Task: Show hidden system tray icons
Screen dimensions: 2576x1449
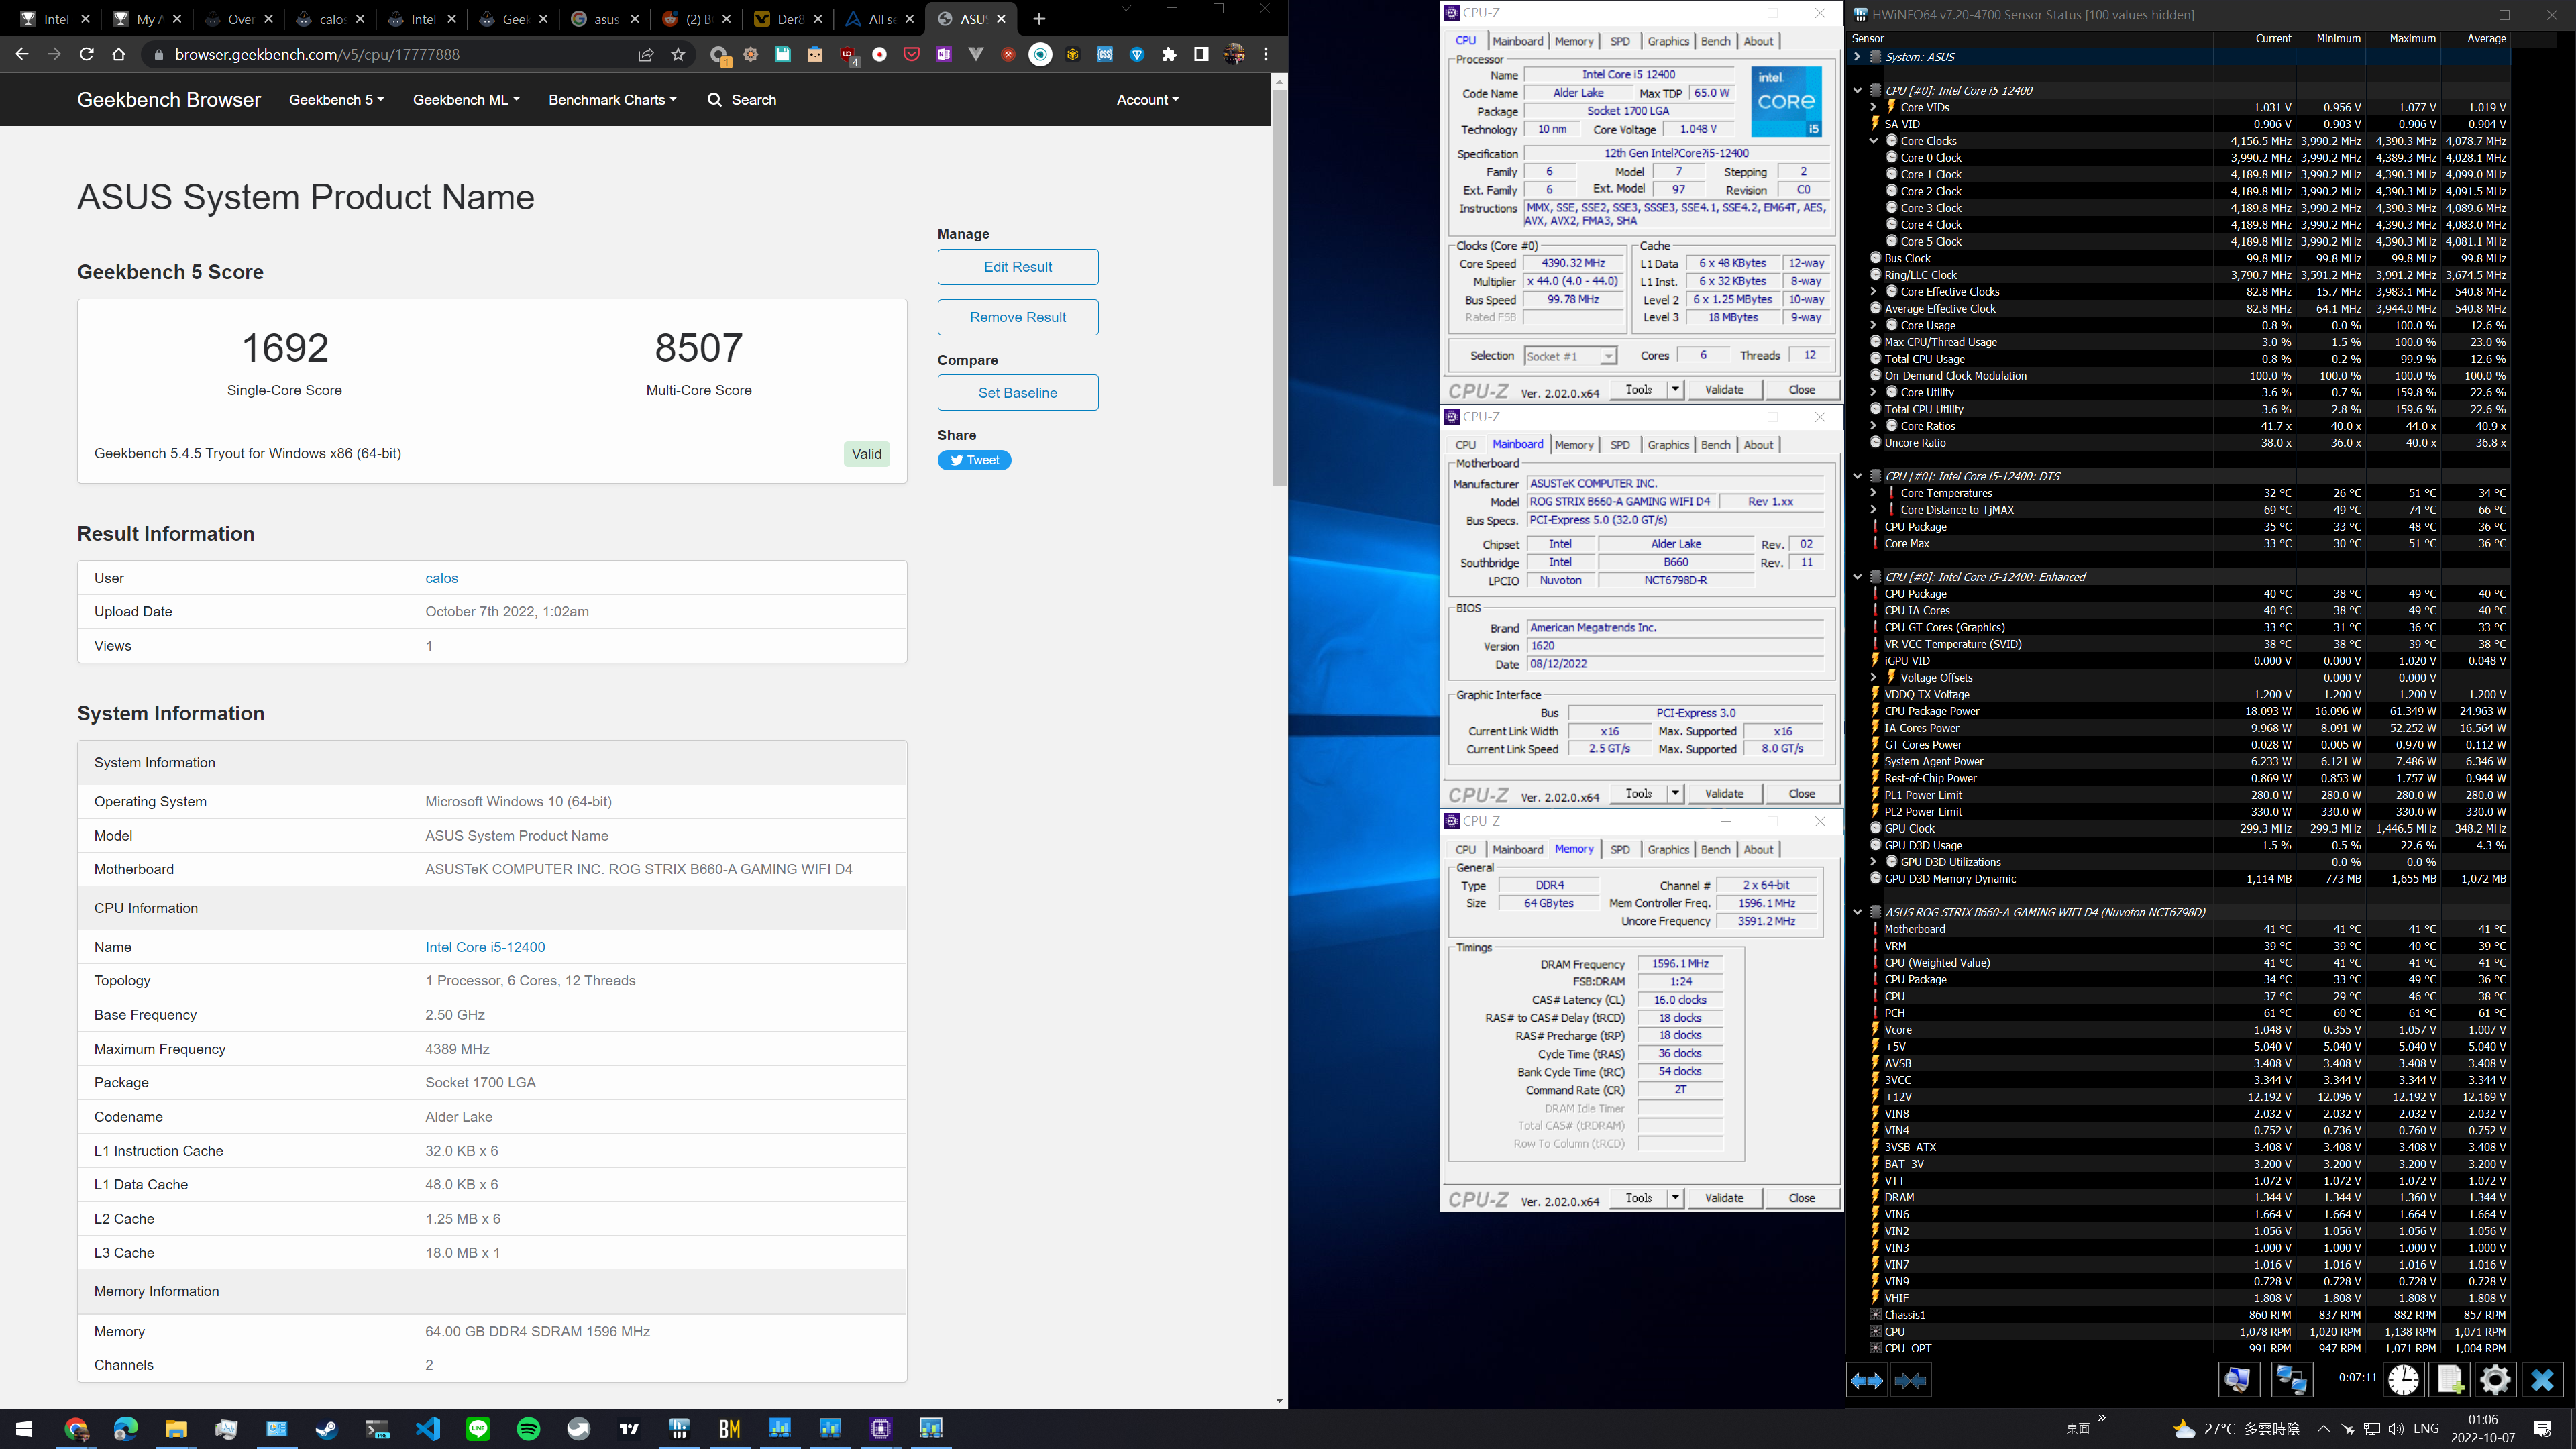Action: (x=2323, y=1428)
